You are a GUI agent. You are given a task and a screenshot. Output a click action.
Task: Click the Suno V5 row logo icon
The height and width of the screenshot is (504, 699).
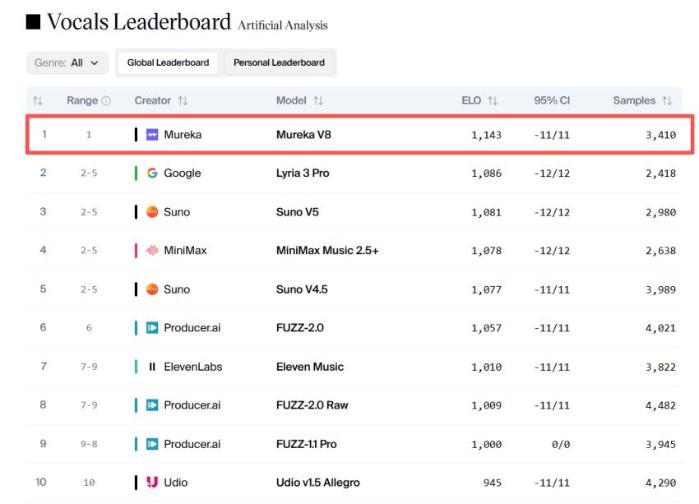coord(152,212)
